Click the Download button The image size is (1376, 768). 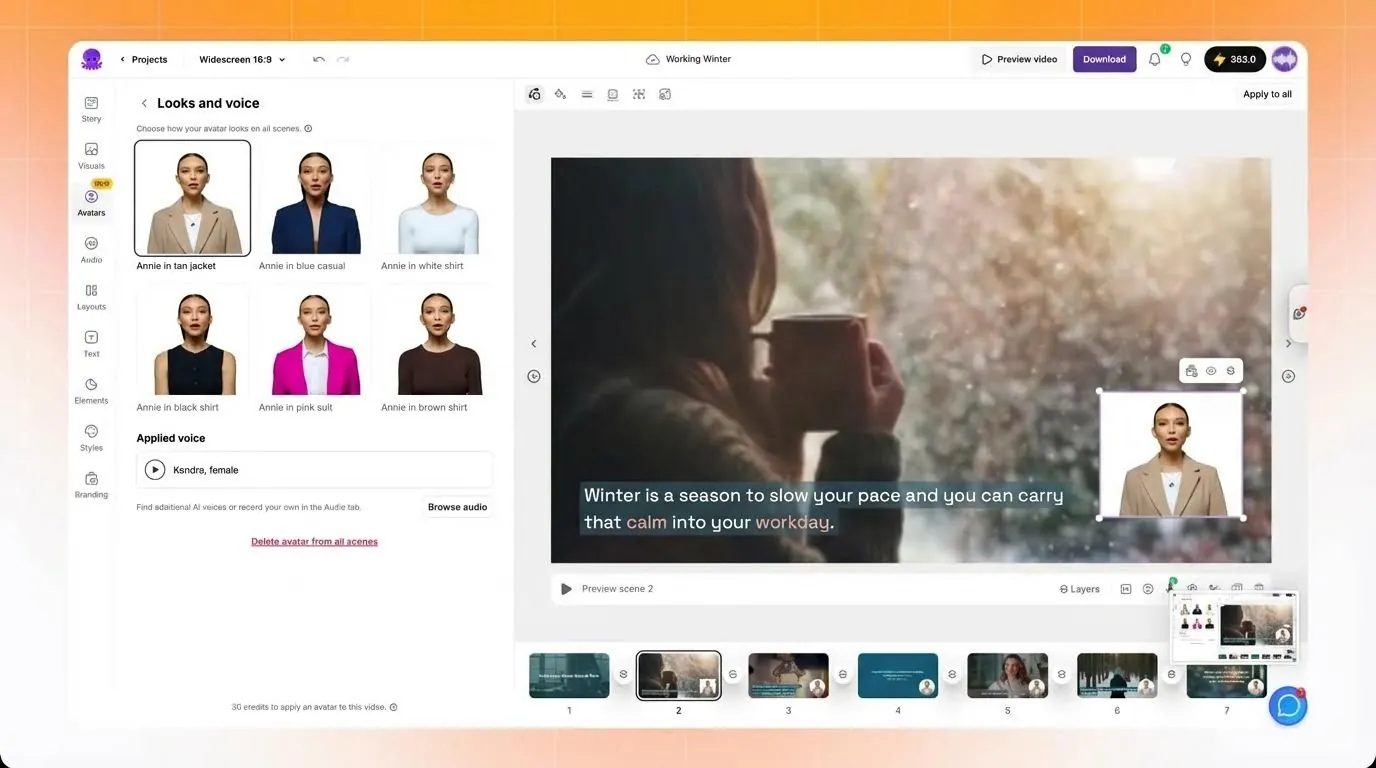(x=1104, y=59)
